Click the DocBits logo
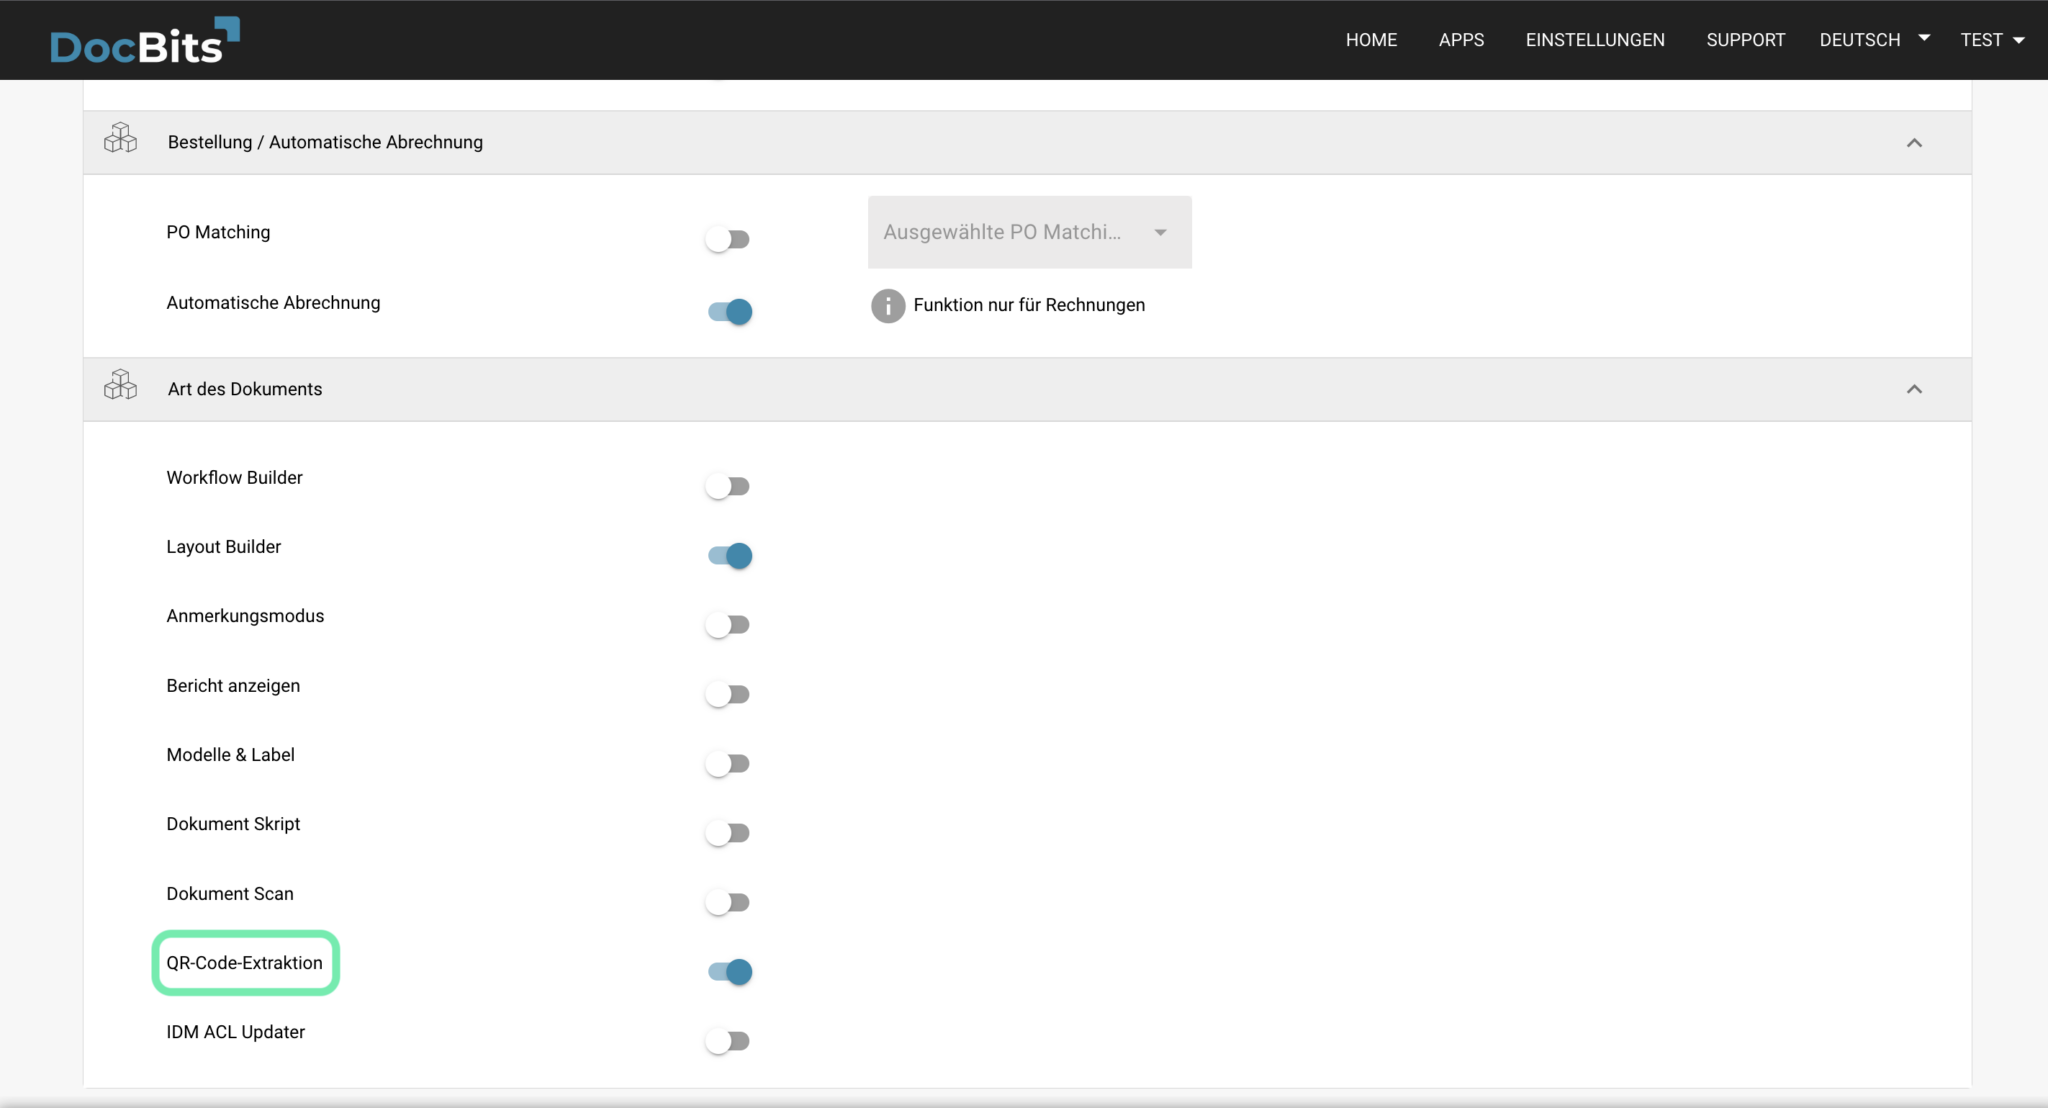Viewport: 2048px width, 1108px height. 144,42
